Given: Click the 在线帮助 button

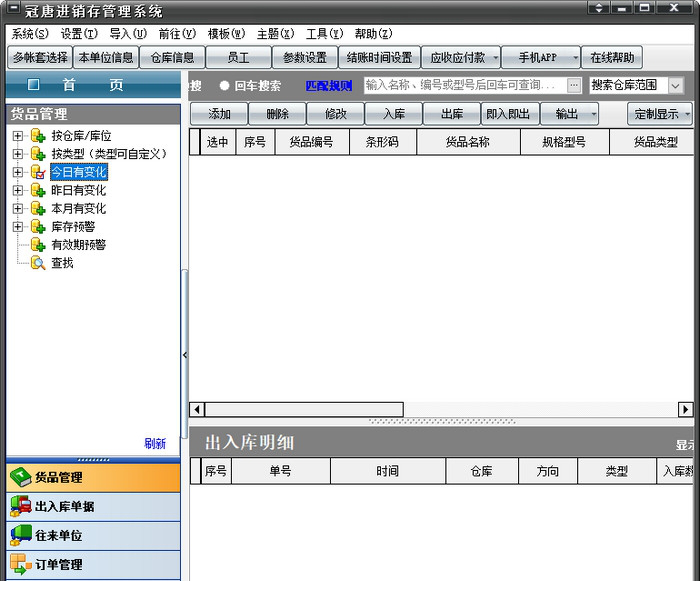Looking at the screenshot, I should tap(612, 58).
